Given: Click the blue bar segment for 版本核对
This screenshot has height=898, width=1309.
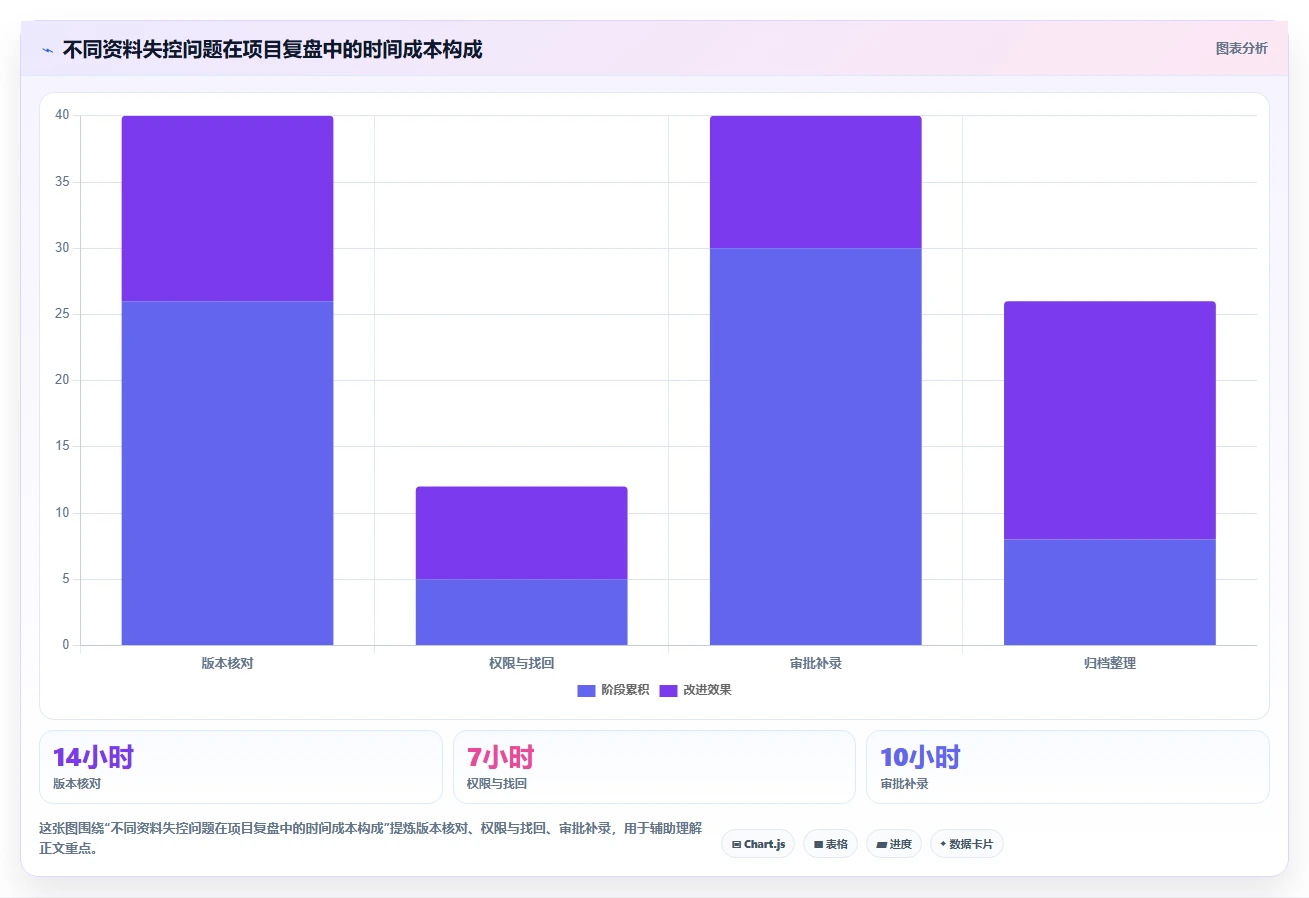Looking at the screenshot, I should [x=227, y=473].
